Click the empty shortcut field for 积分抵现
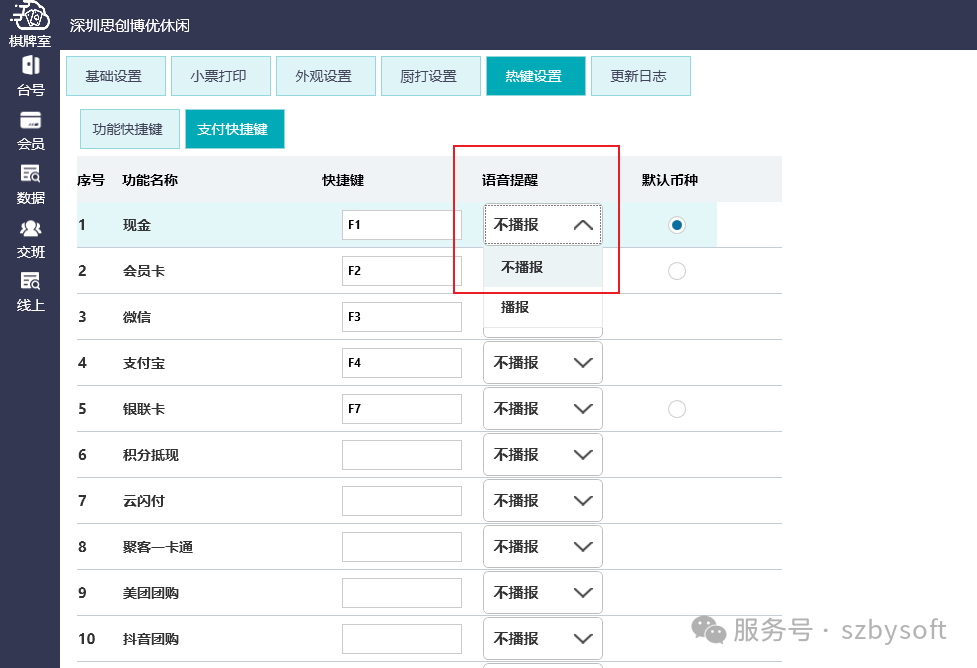 pyautogui.click(x=401, y=454)
